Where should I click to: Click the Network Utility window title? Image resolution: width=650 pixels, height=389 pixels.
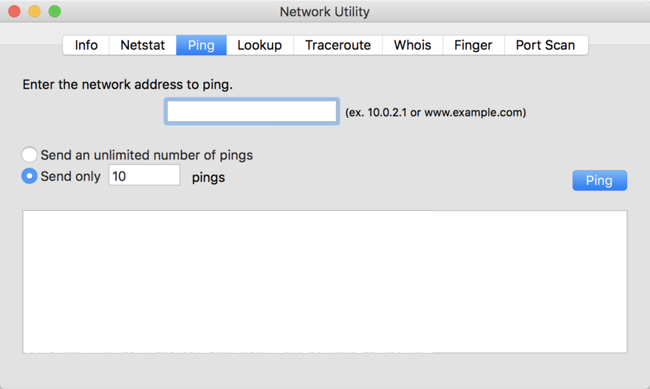pyautogui.click(x=325, y=12)
